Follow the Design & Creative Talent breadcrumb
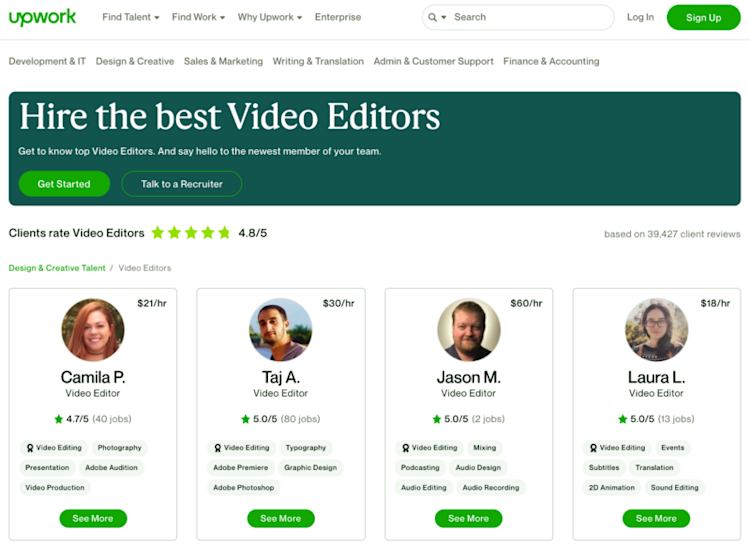This screenshot has width=750, height=547. tap(57, 268)
